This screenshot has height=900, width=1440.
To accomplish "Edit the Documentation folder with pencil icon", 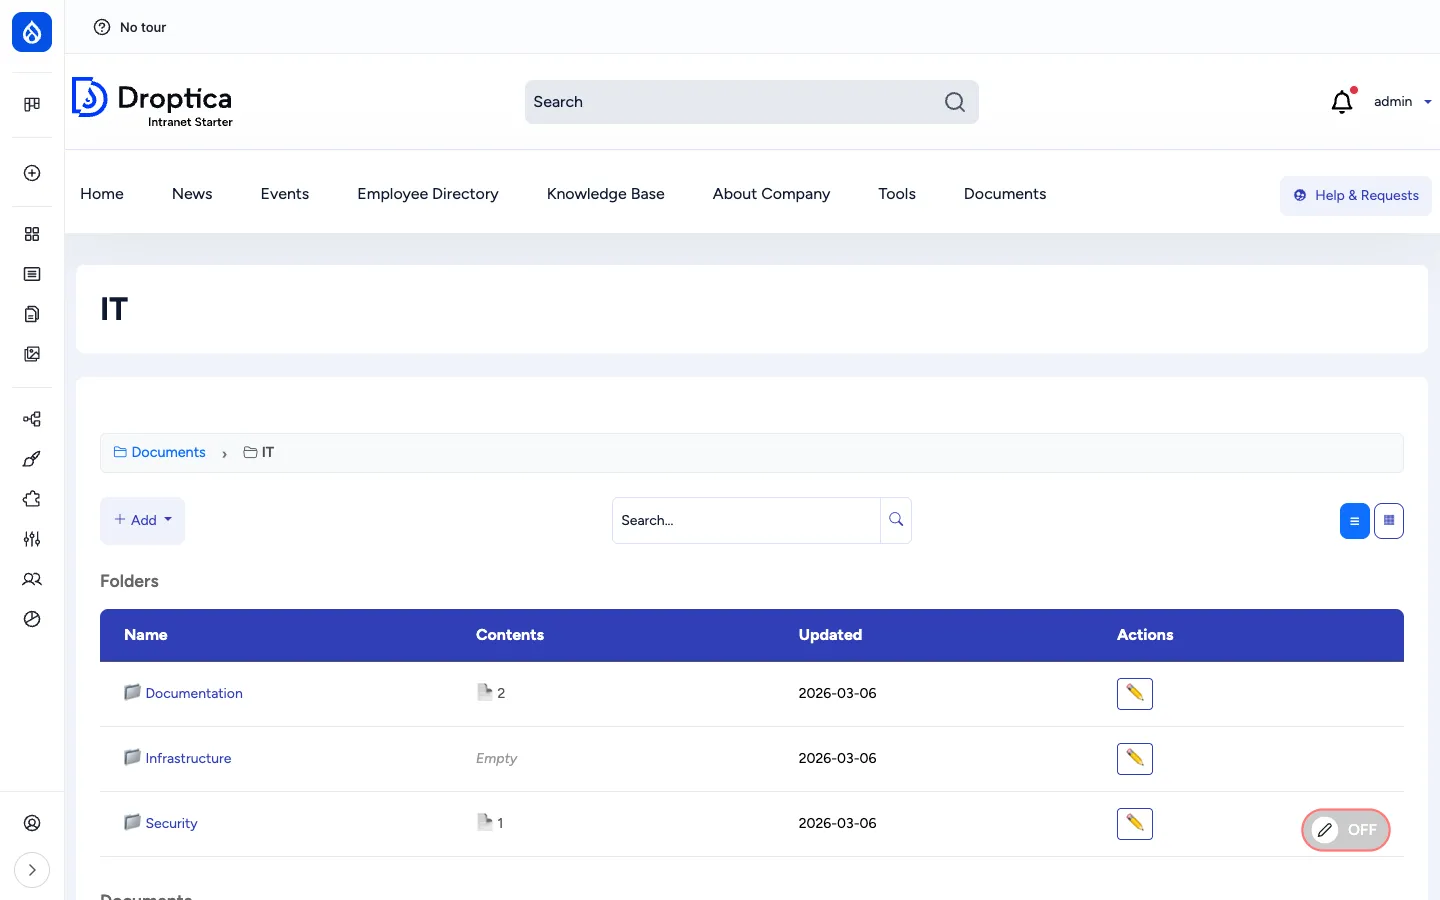I will coord(1135,694).
